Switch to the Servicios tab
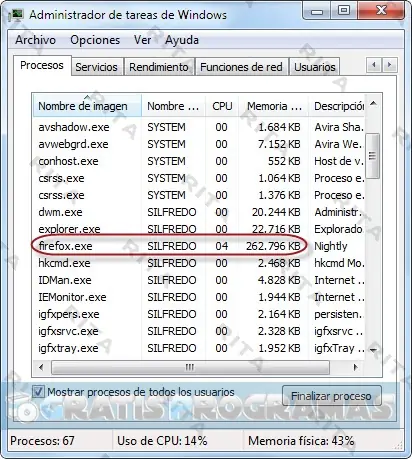The image size is (412, 459). [x=96, y=67]
